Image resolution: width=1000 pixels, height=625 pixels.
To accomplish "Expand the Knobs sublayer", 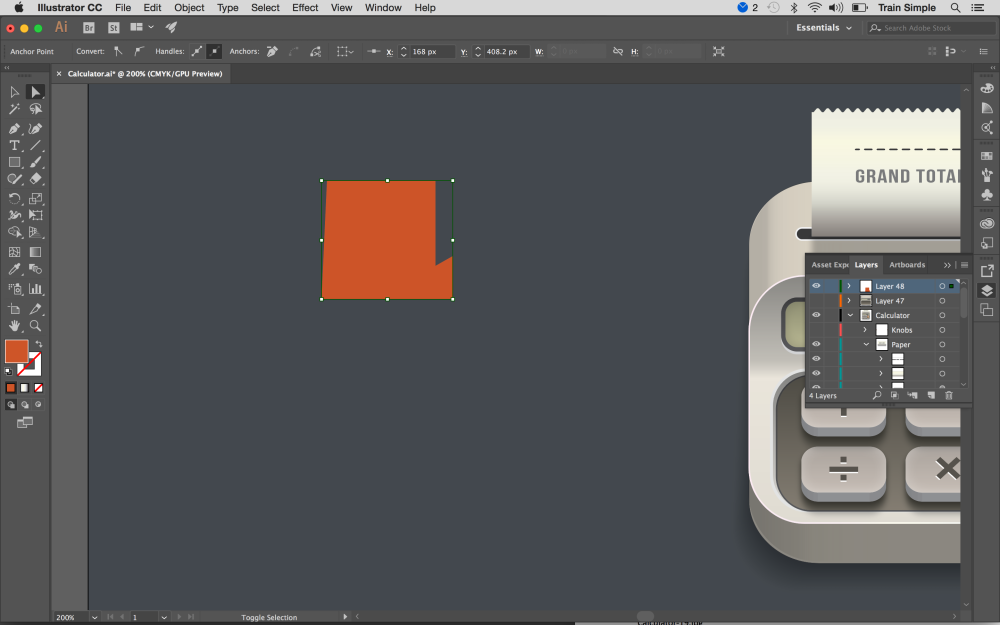I will [x=865, y=330].
